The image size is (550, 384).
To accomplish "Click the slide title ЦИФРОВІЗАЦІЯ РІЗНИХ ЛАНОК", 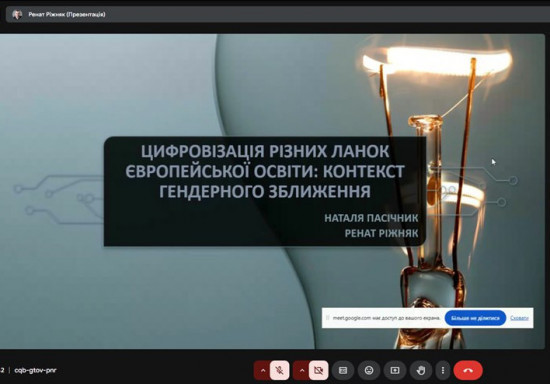I will tap(265, 151).
